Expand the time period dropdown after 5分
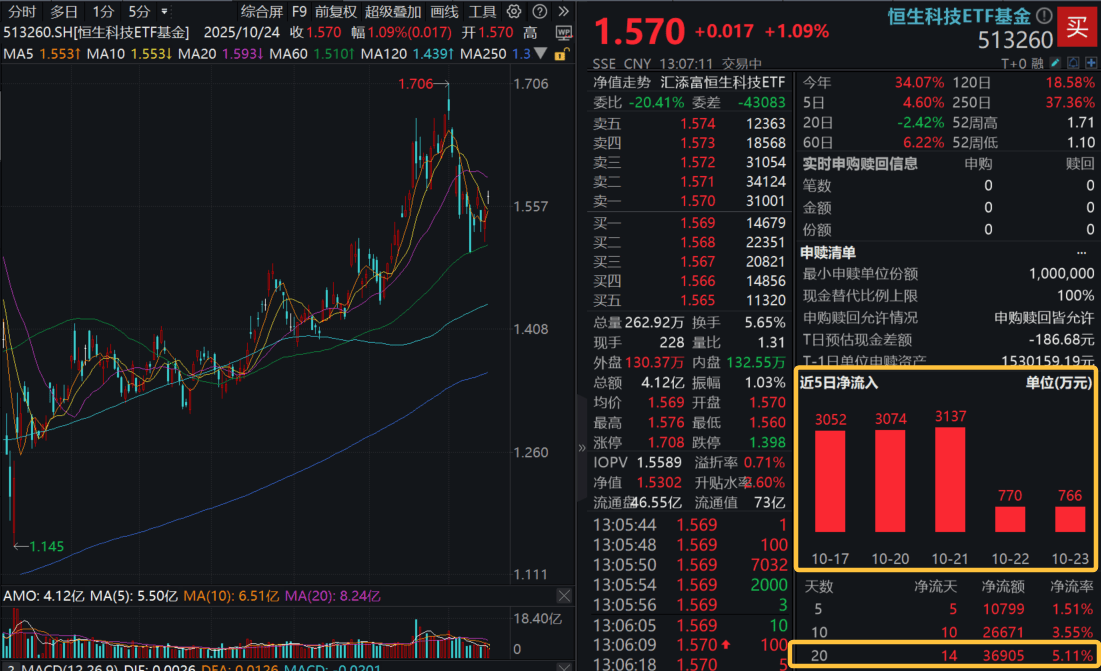Viewport: 1101px width, 671px height. coord(164,12)
